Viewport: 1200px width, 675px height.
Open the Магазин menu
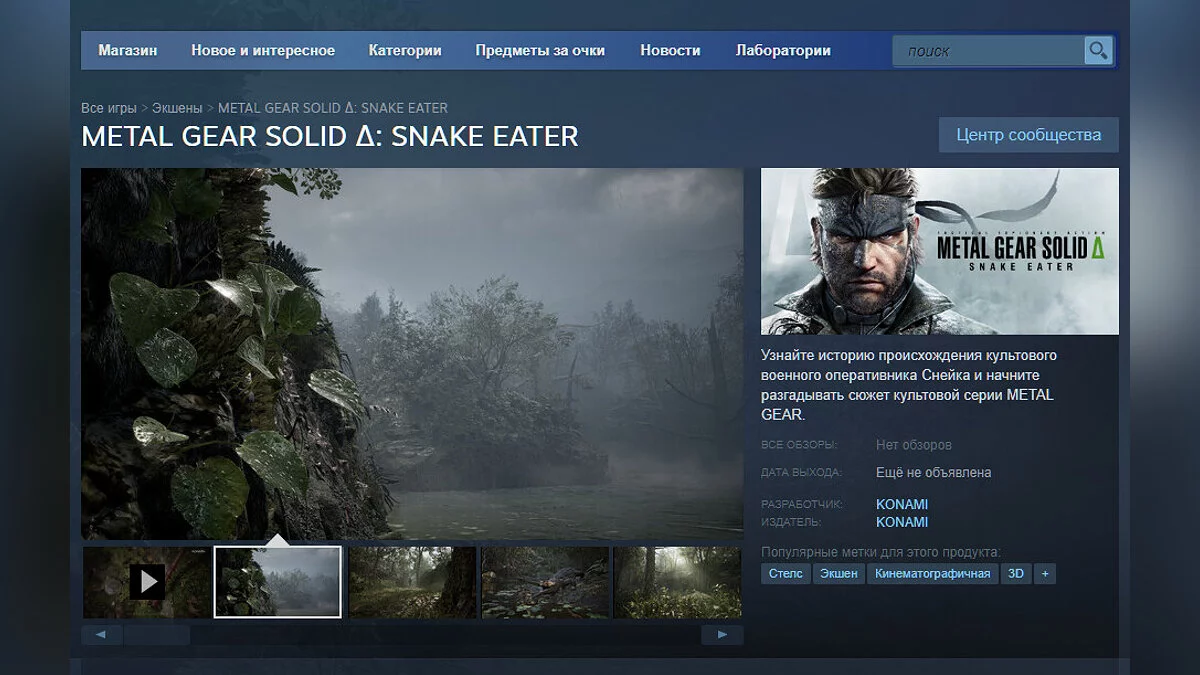tap(128, 50)
